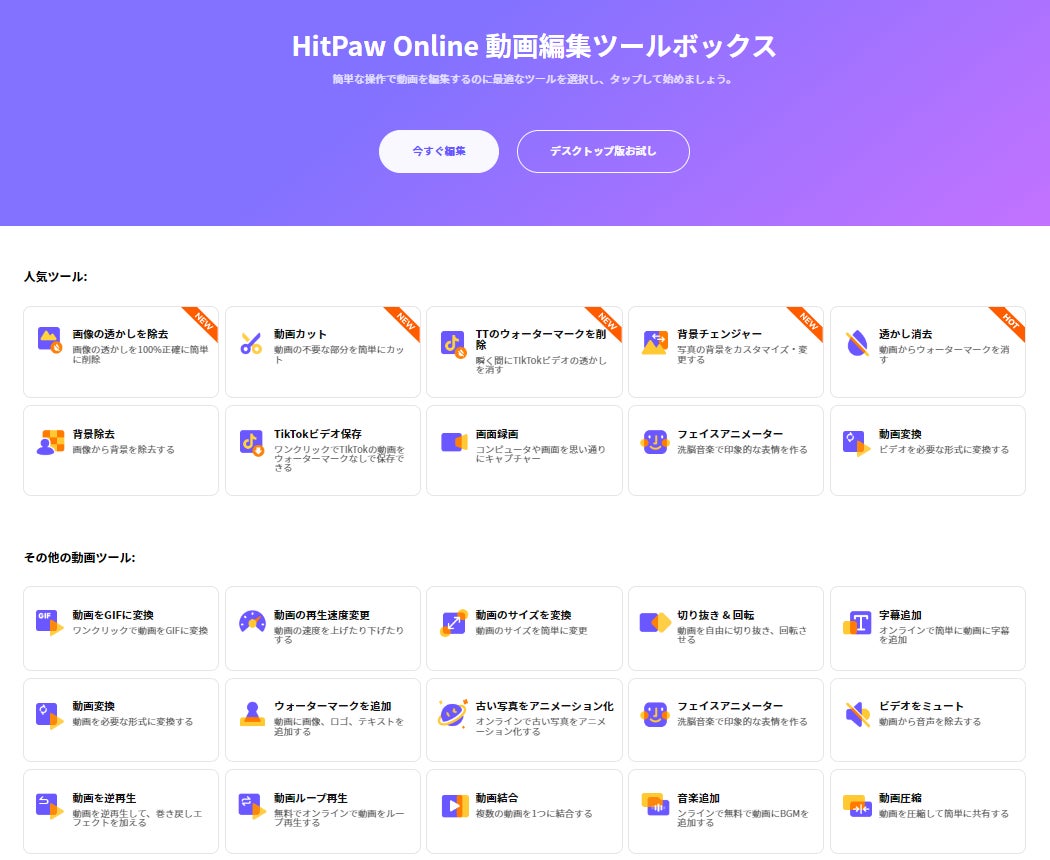Click the デスクトップ版お試し button

603,151
